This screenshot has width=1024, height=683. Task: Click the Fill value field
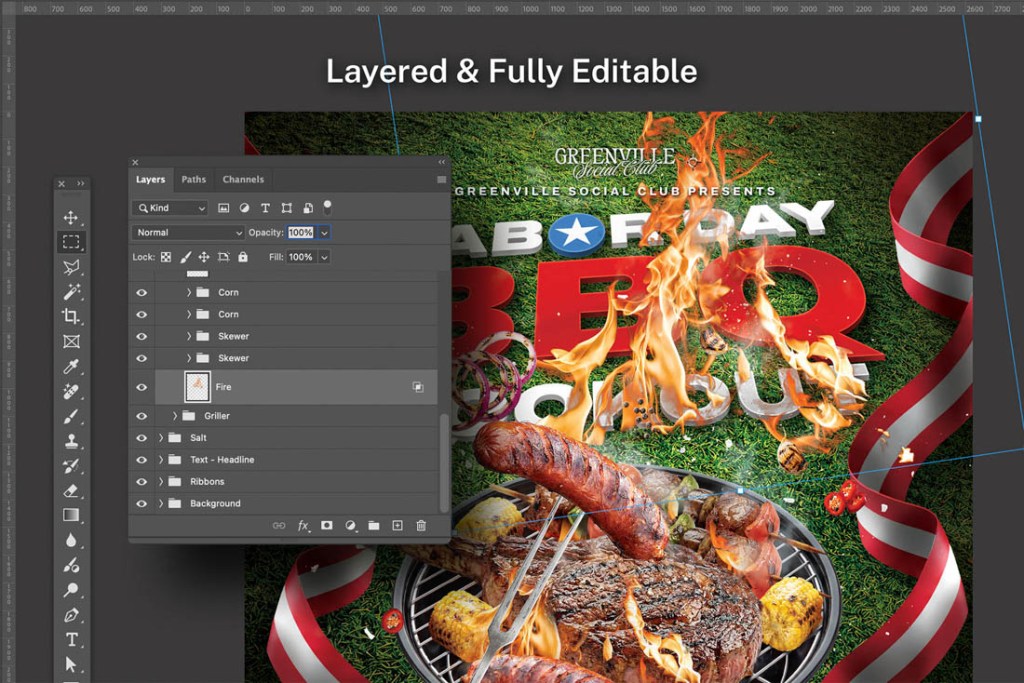(301, 257)
